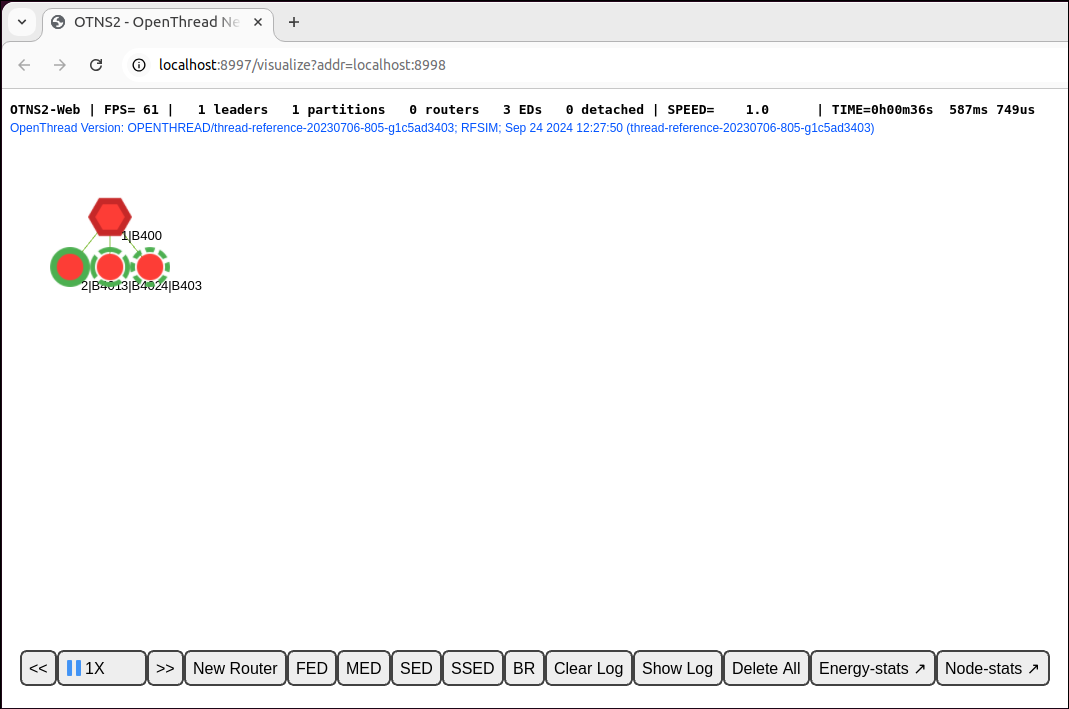Select end device node 4|B403
The width and height of the screenshot is (1069, 709).
pos(149,266)
